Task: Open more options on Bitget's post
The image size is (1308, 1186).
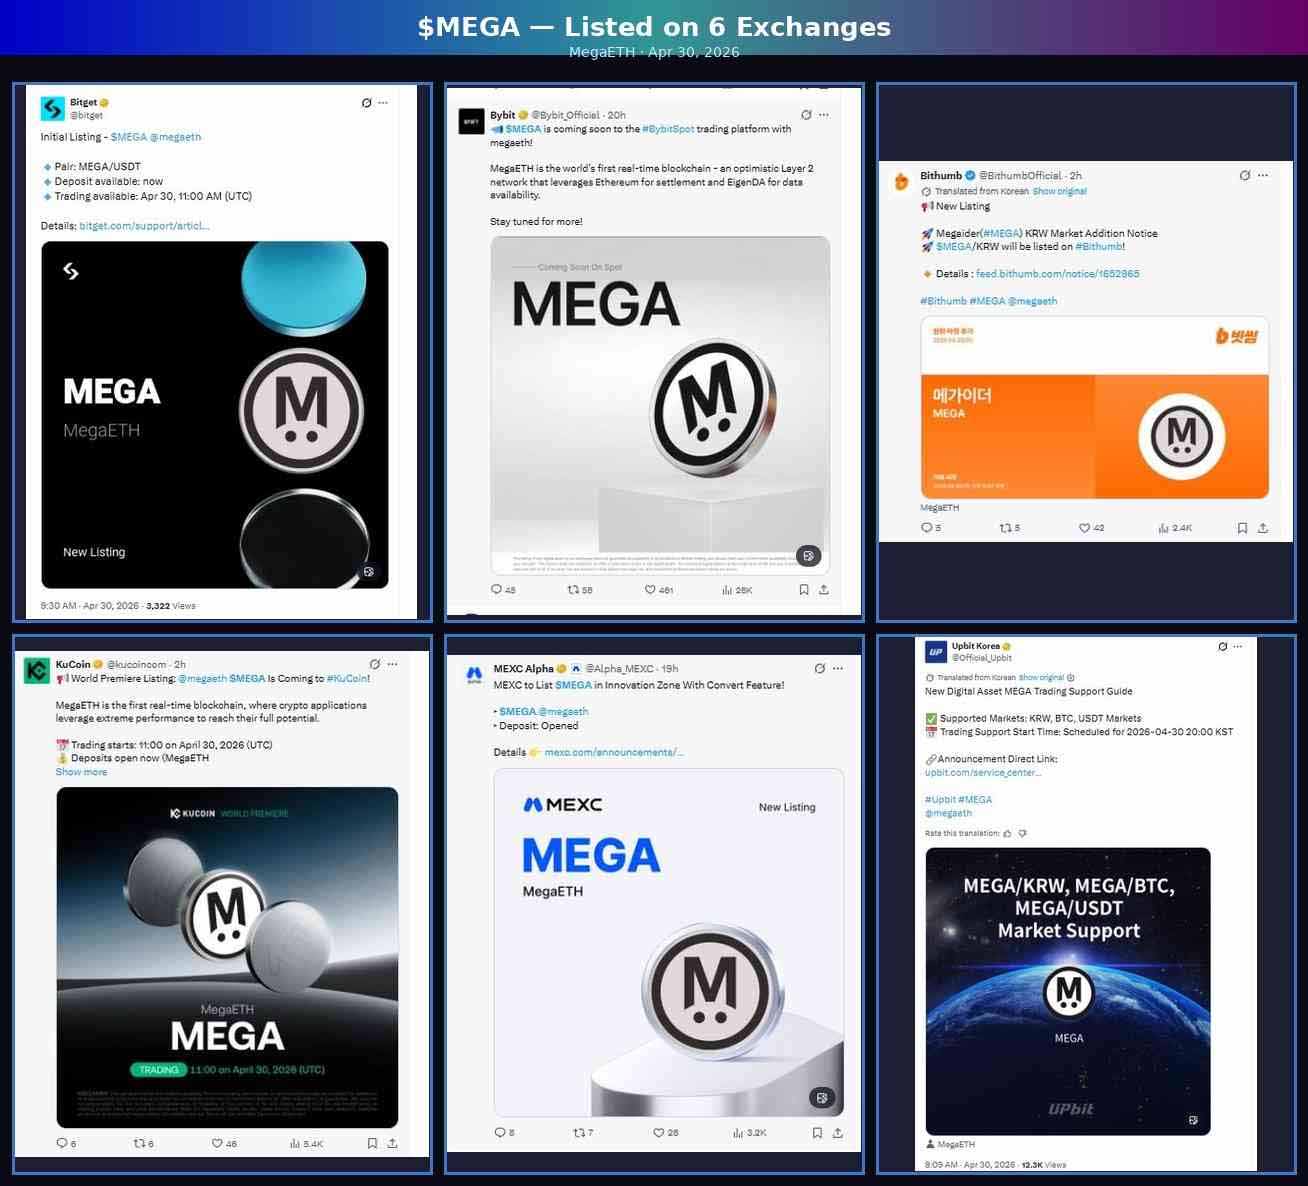Action: (383, 103)
